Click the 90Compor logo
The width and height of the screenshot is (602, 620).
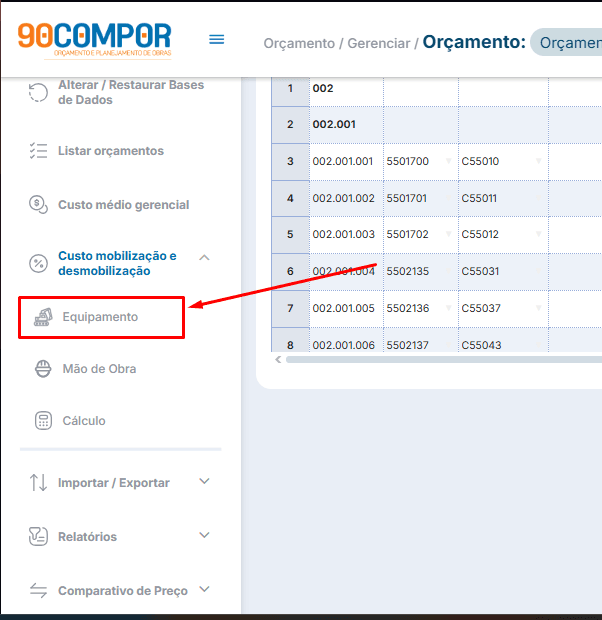click(x=95, y=41)
